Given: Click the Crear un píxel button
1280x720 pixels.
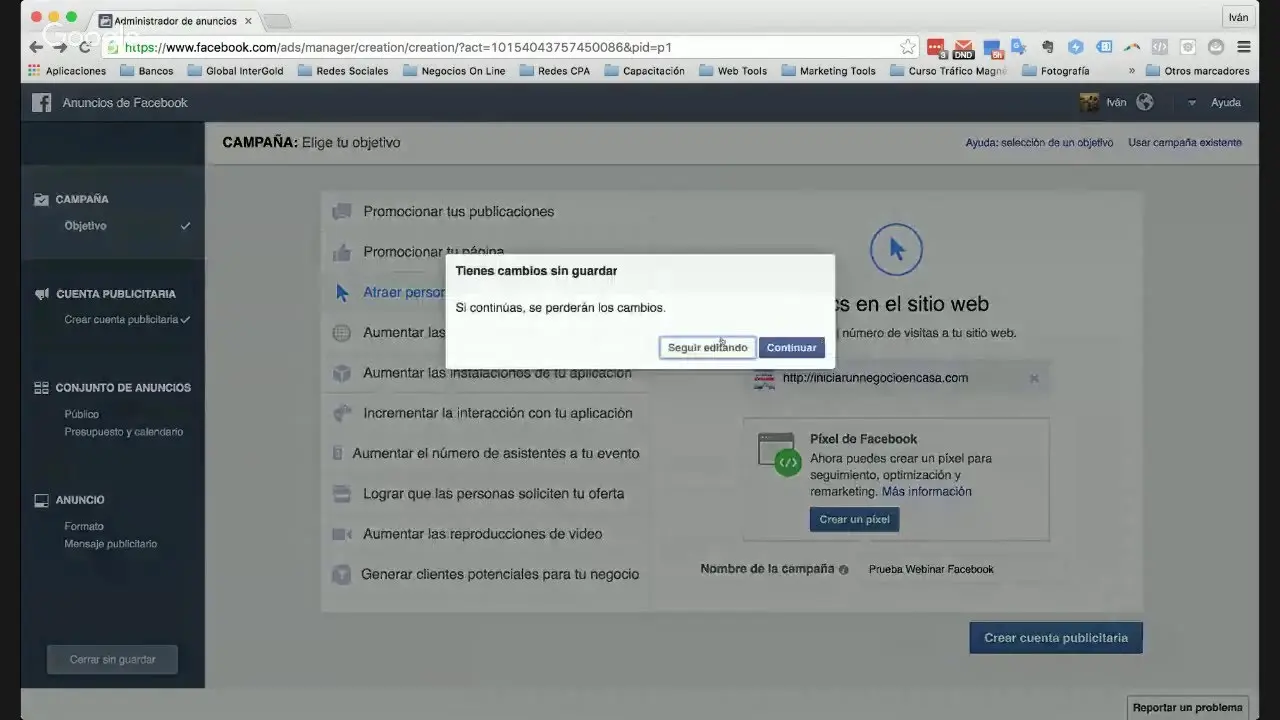Looking at the screenshot, I should [855, 520].
